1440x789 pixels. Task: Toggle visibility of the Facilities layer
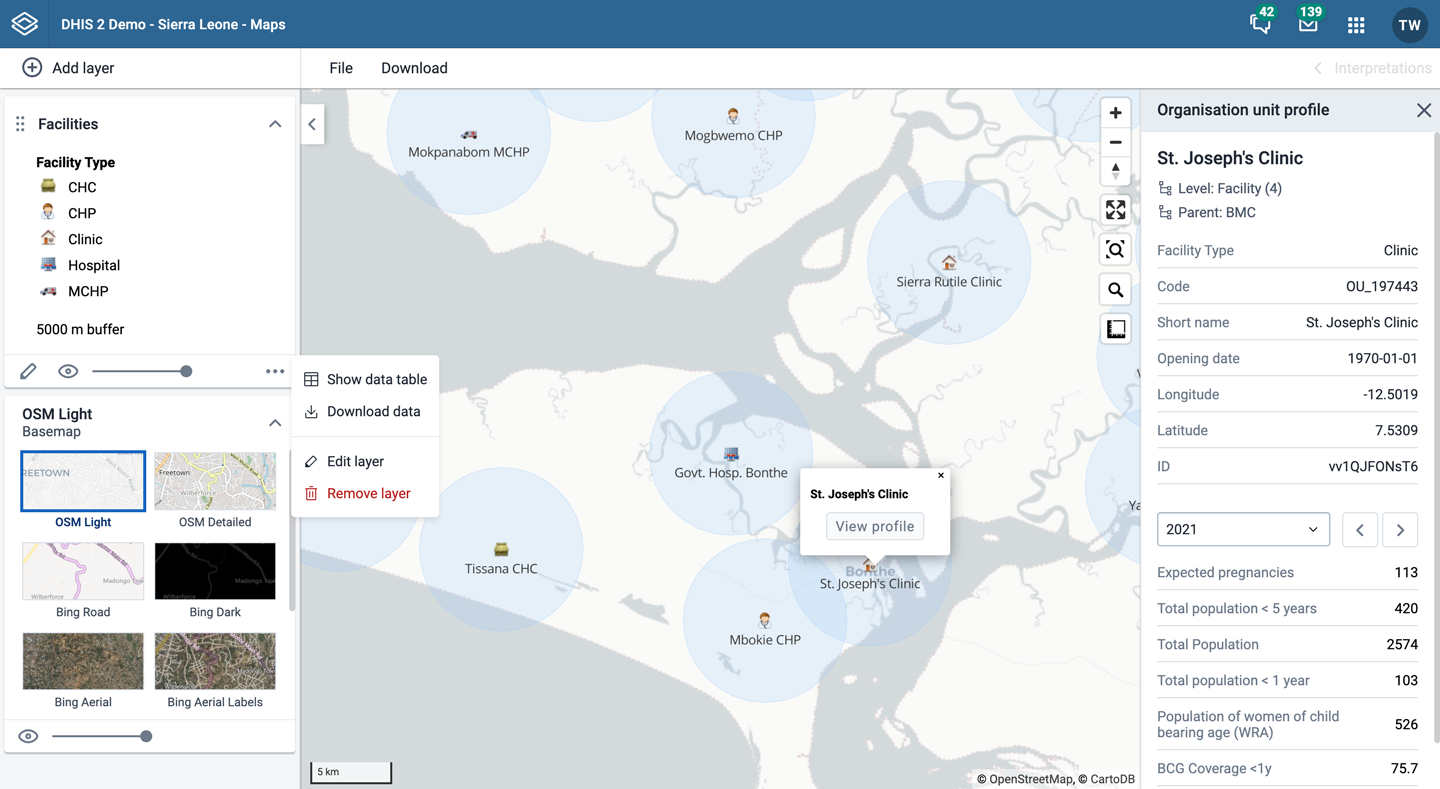(68, 371)
